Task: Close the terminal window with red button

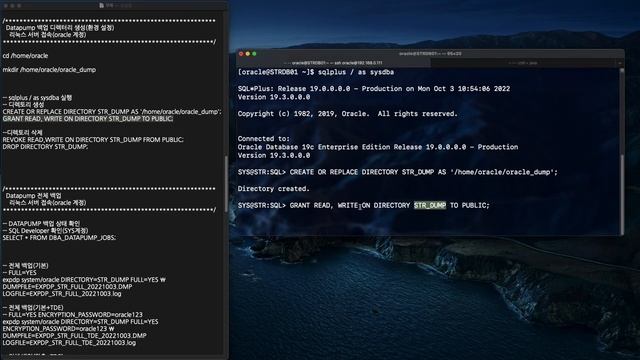Action: 241,54
